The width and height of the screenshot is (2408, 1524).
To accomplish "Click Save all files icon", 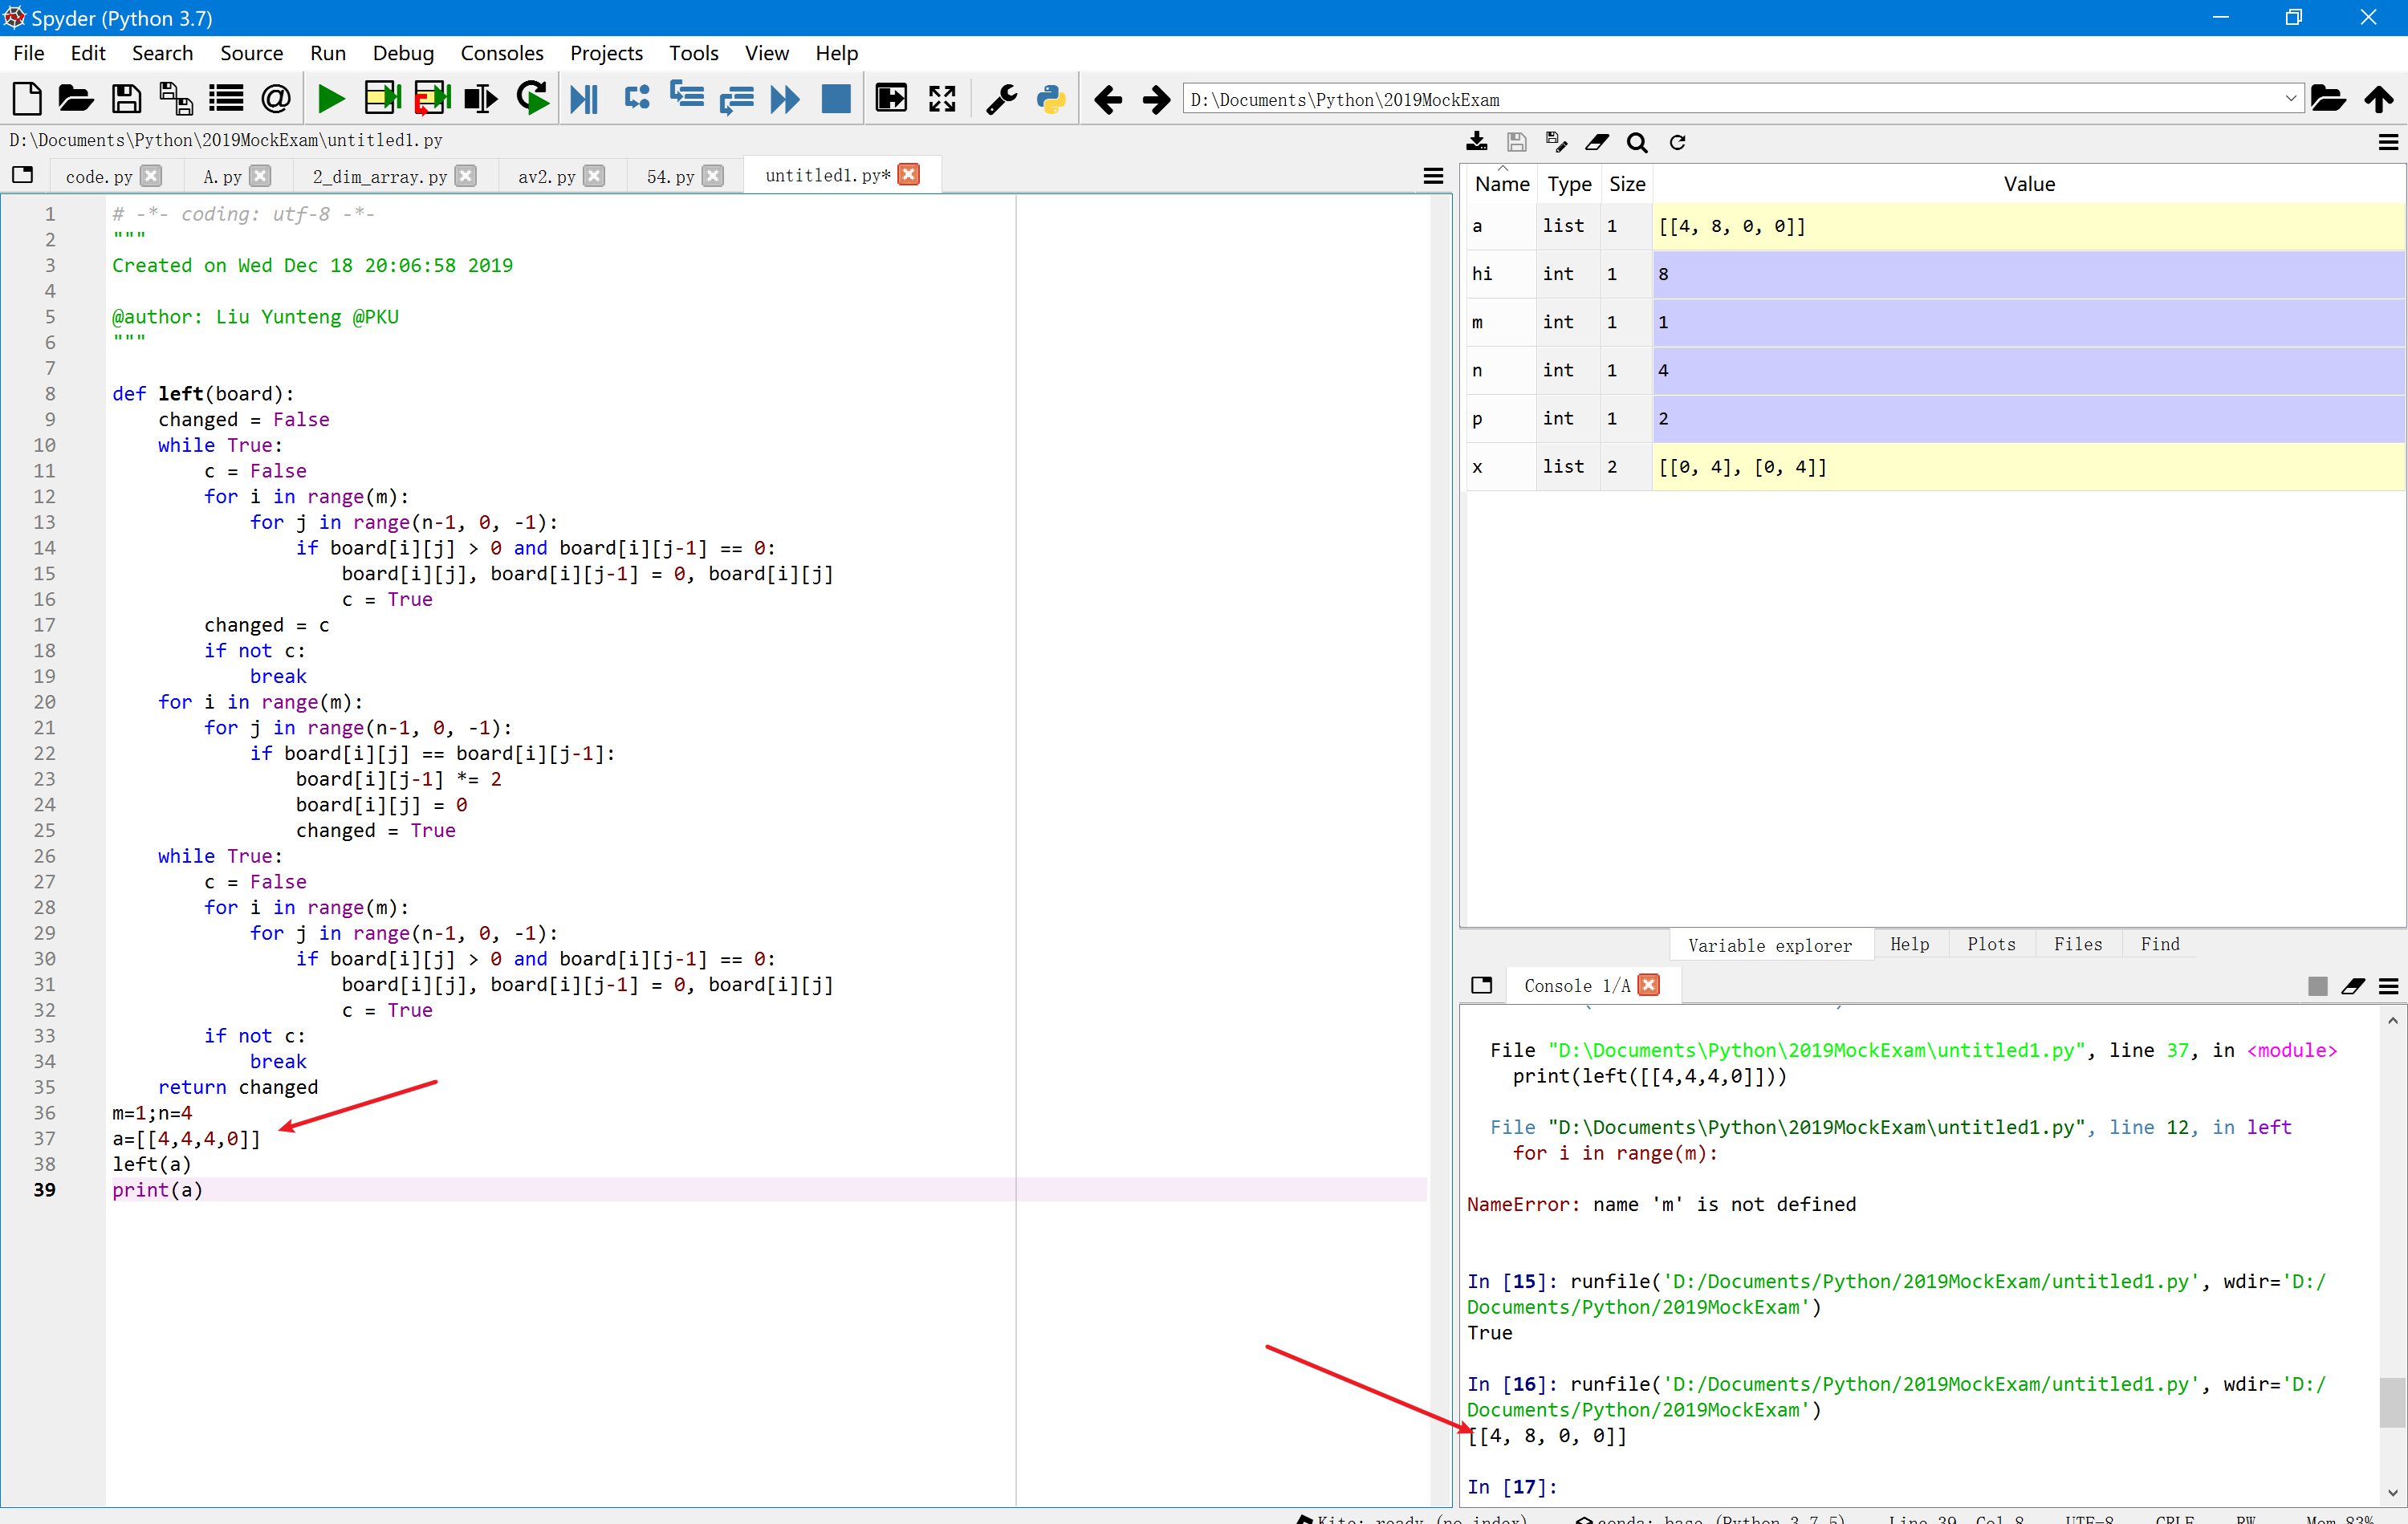I will [x=175, y=99].
